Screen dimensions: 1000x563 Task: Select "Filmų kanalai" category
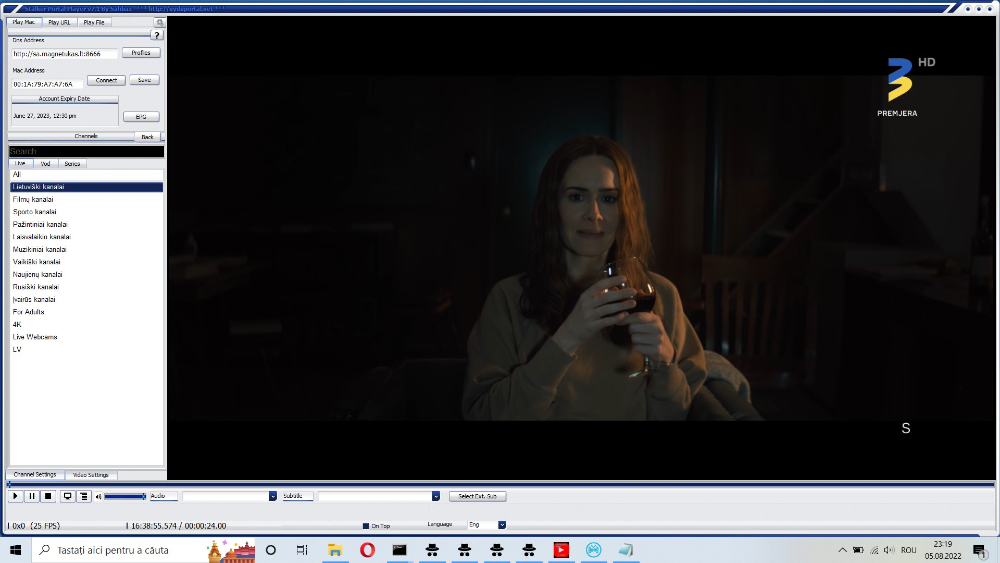87,200
